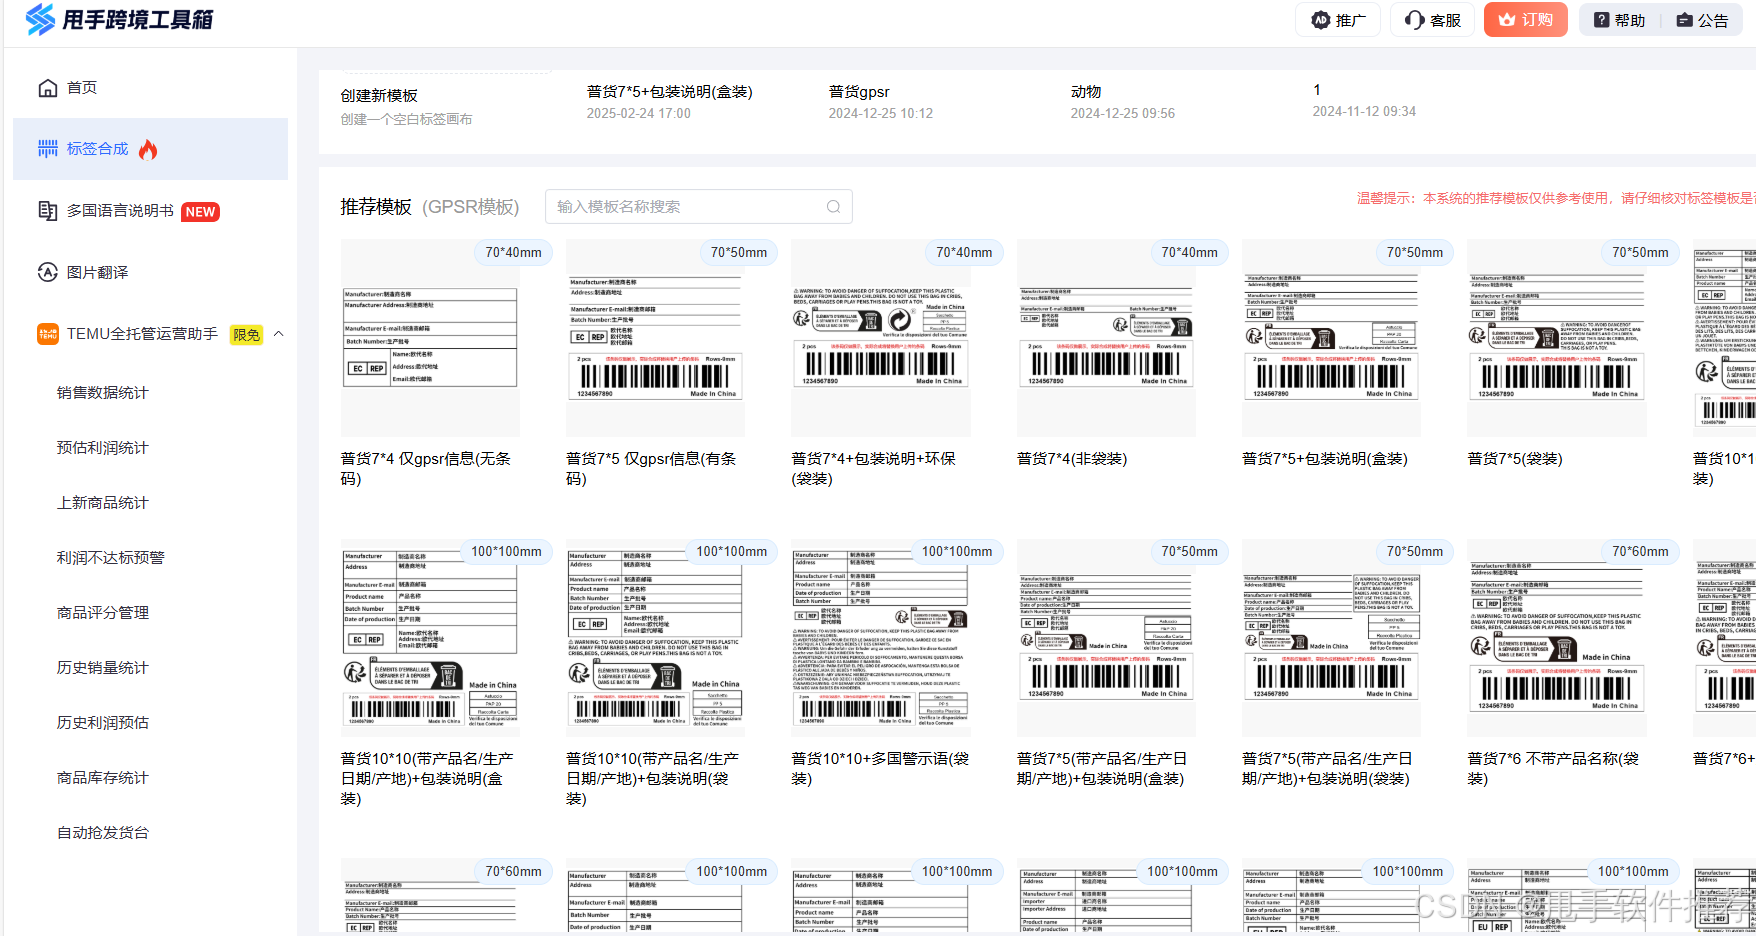This screenshot has height=936, width=1756.
Task: Open 商品评分管理 in the sidebar
Action: (102, 613)
